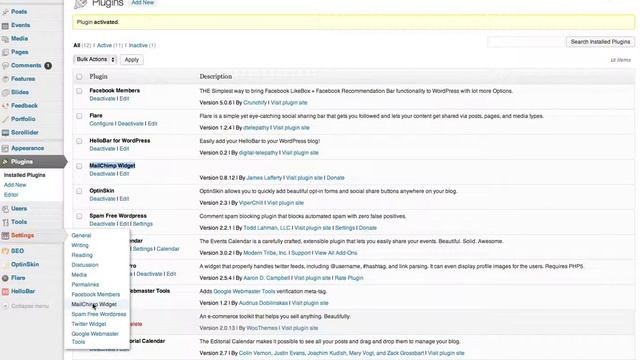Click Edit under MailChimp Widget
Image resolution: width=640 pixels, height=360 pixels.
pos(124,174)
